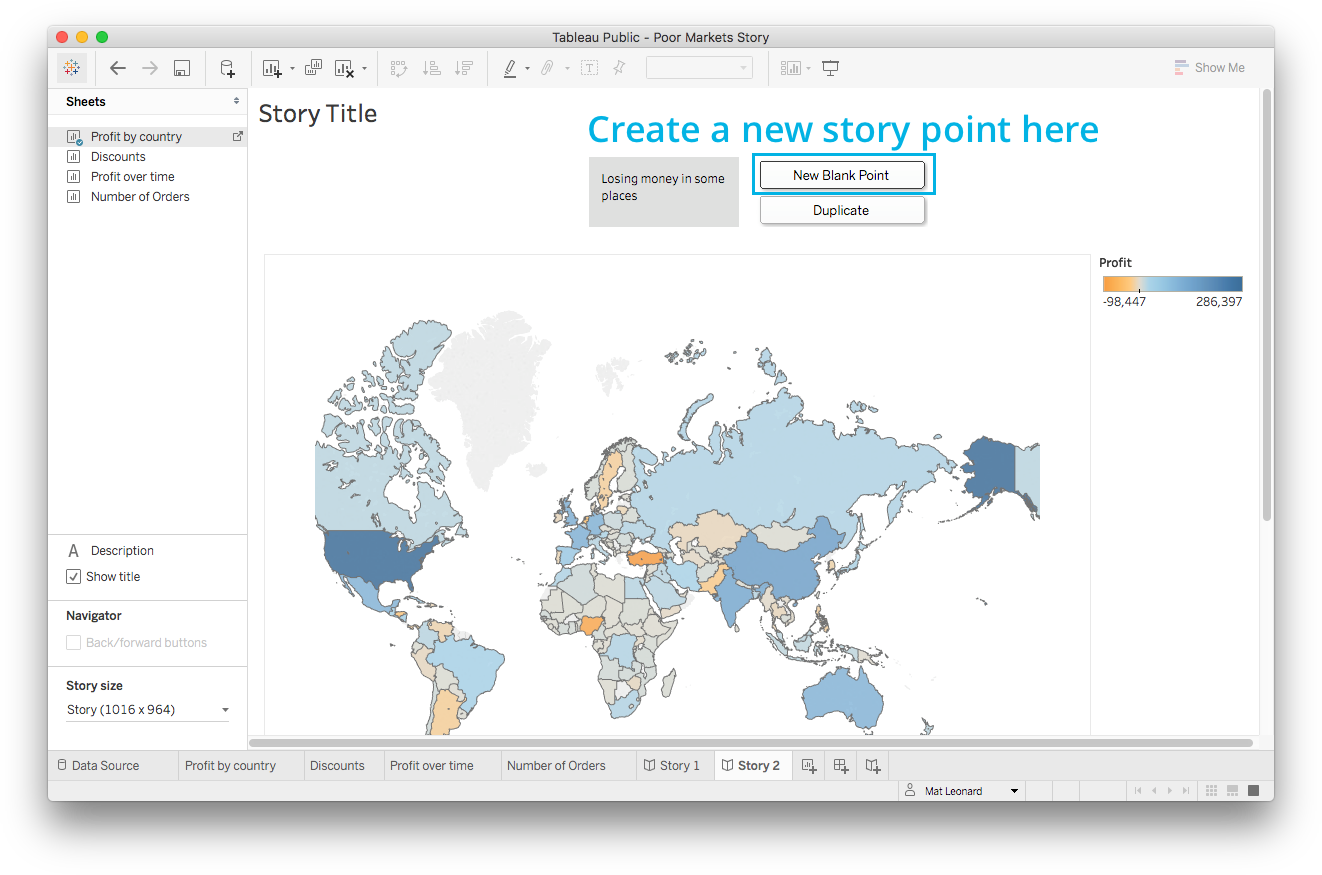This screenshot has width=1322, height=875.
Task: Click the New Dashboard icon in tab bar
Action: (x=841, y=766)
